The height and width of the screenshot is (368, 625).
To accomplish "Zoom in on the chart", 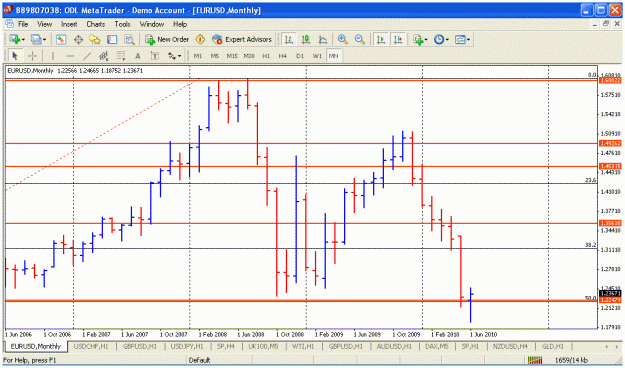I will click(x=342, y=39).
